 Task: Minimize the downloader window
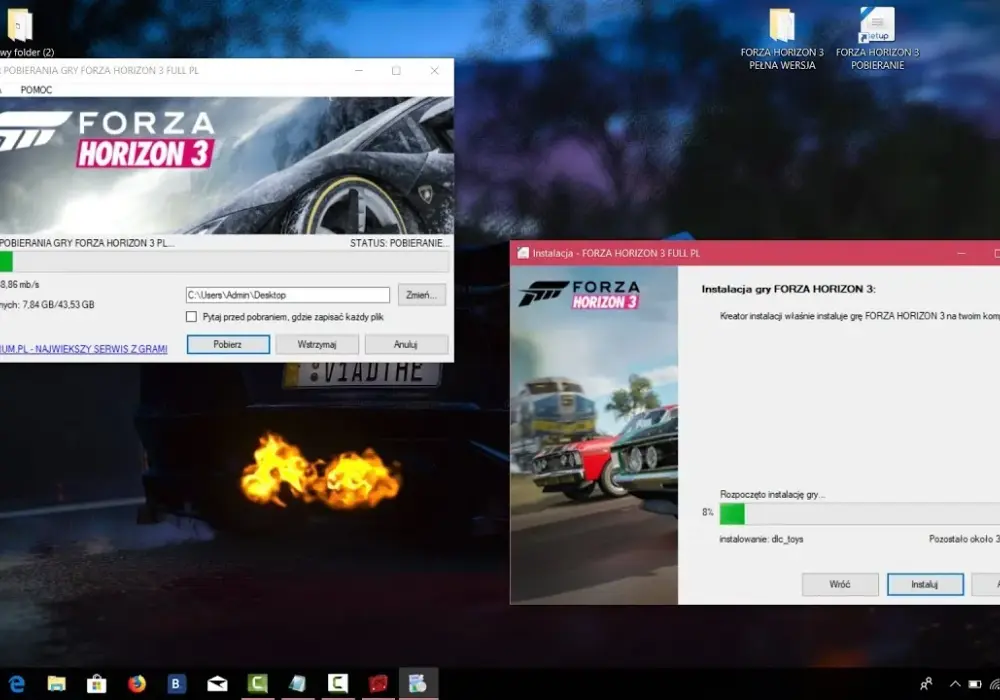pos(359,70)
